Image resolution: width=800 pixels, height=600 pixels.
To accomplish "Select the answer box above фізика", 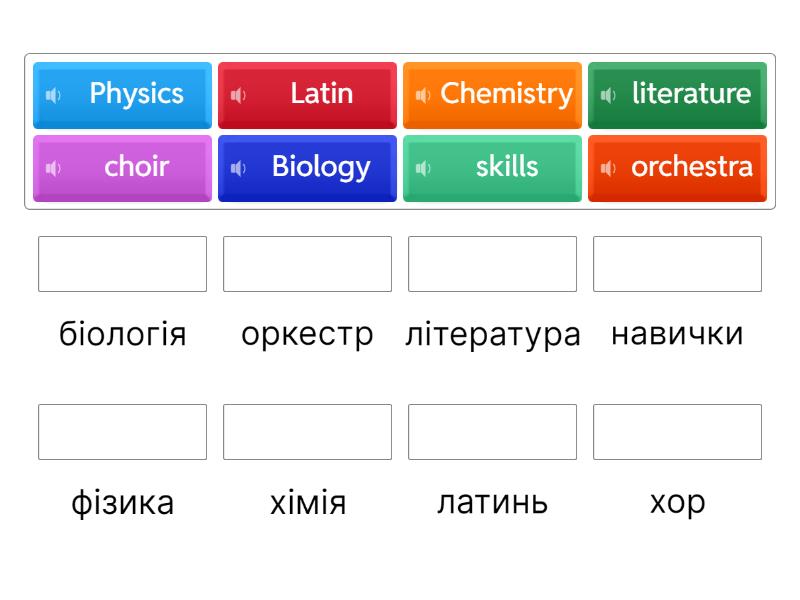I will coord(122,432).
